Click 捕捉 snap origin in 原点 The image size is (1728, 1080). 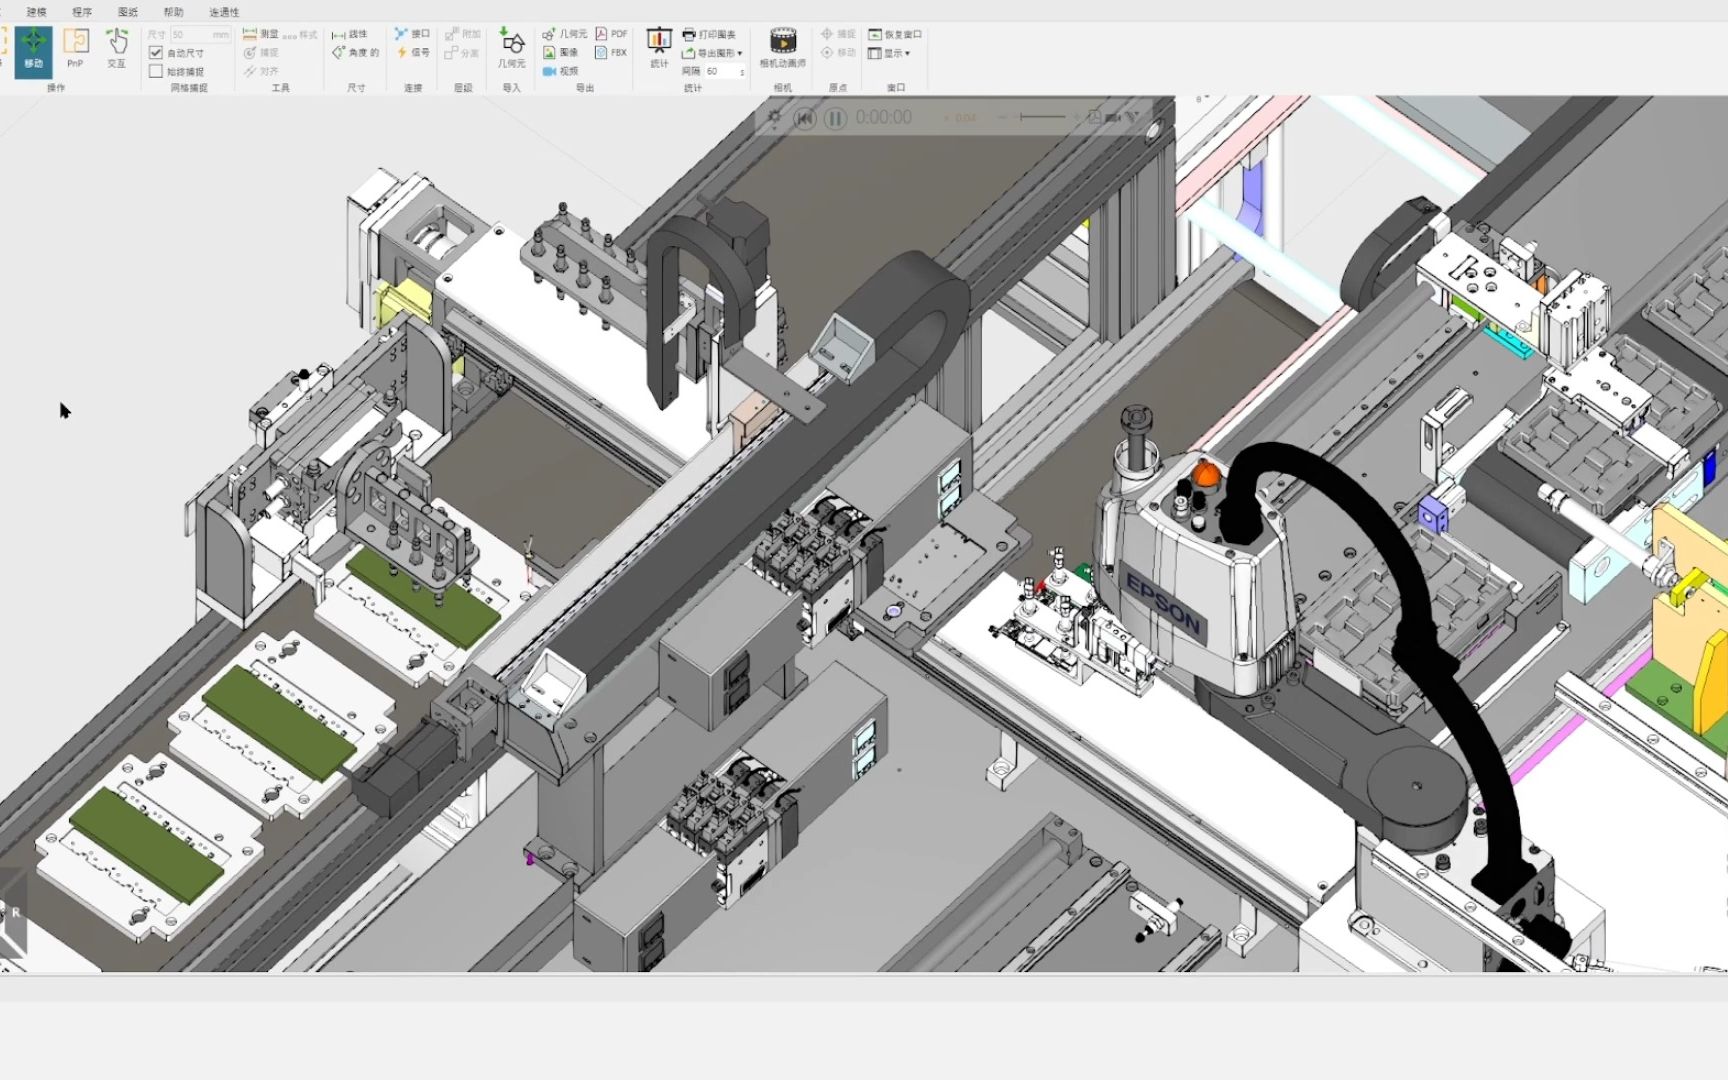click(838, 34)
